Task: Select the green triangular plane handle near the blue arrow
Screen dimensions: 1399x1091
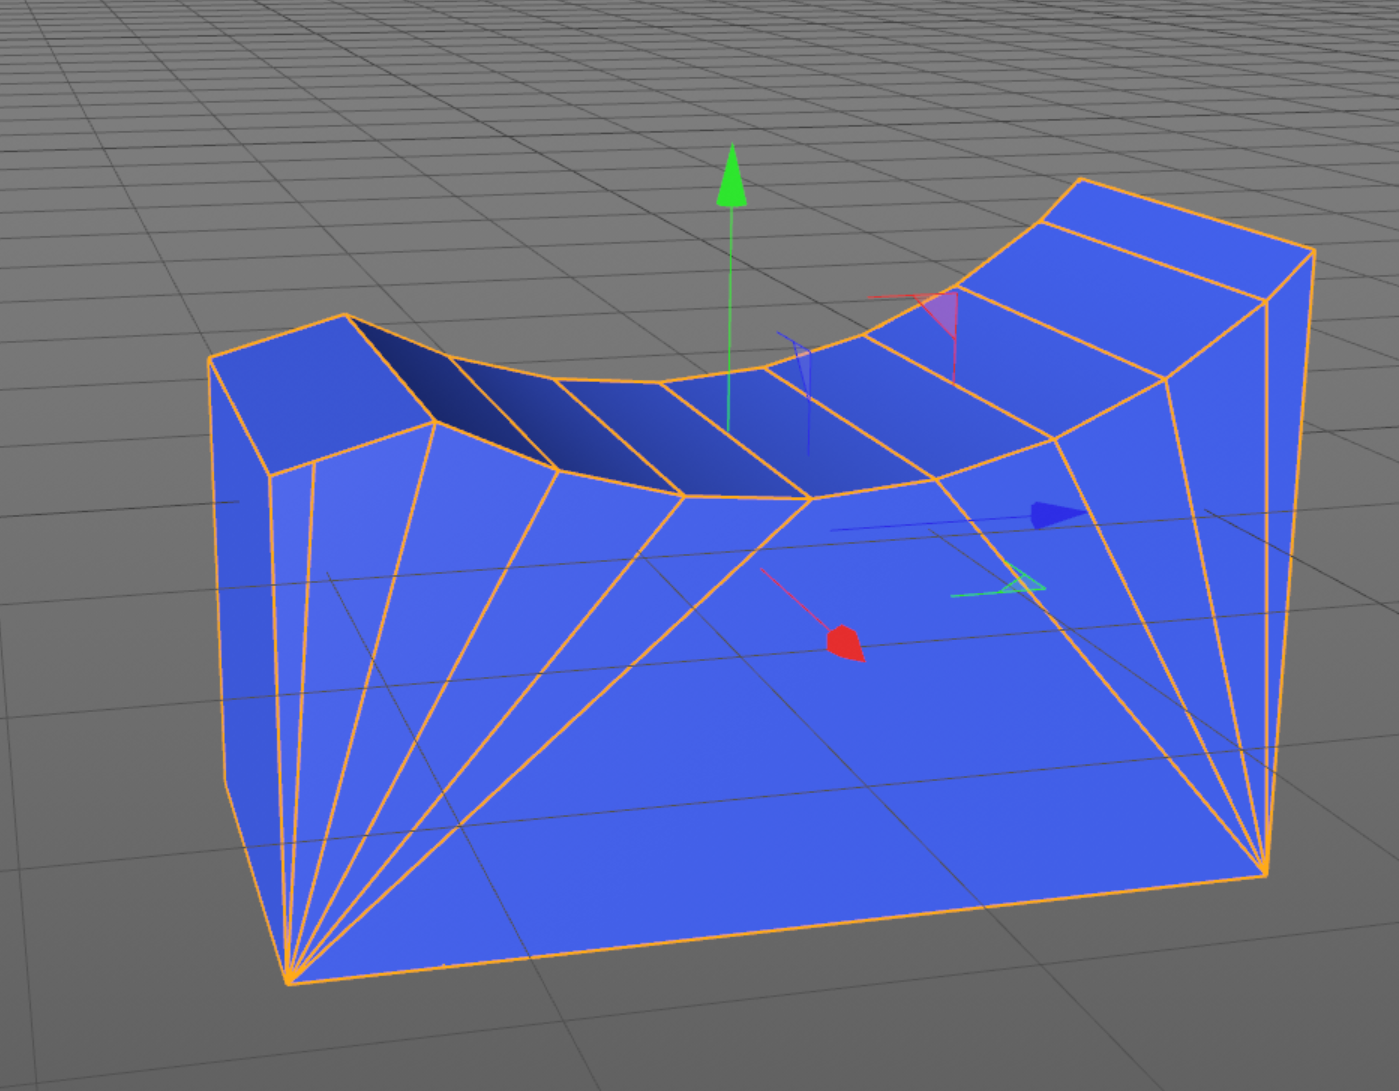Action: [1022, 581]
